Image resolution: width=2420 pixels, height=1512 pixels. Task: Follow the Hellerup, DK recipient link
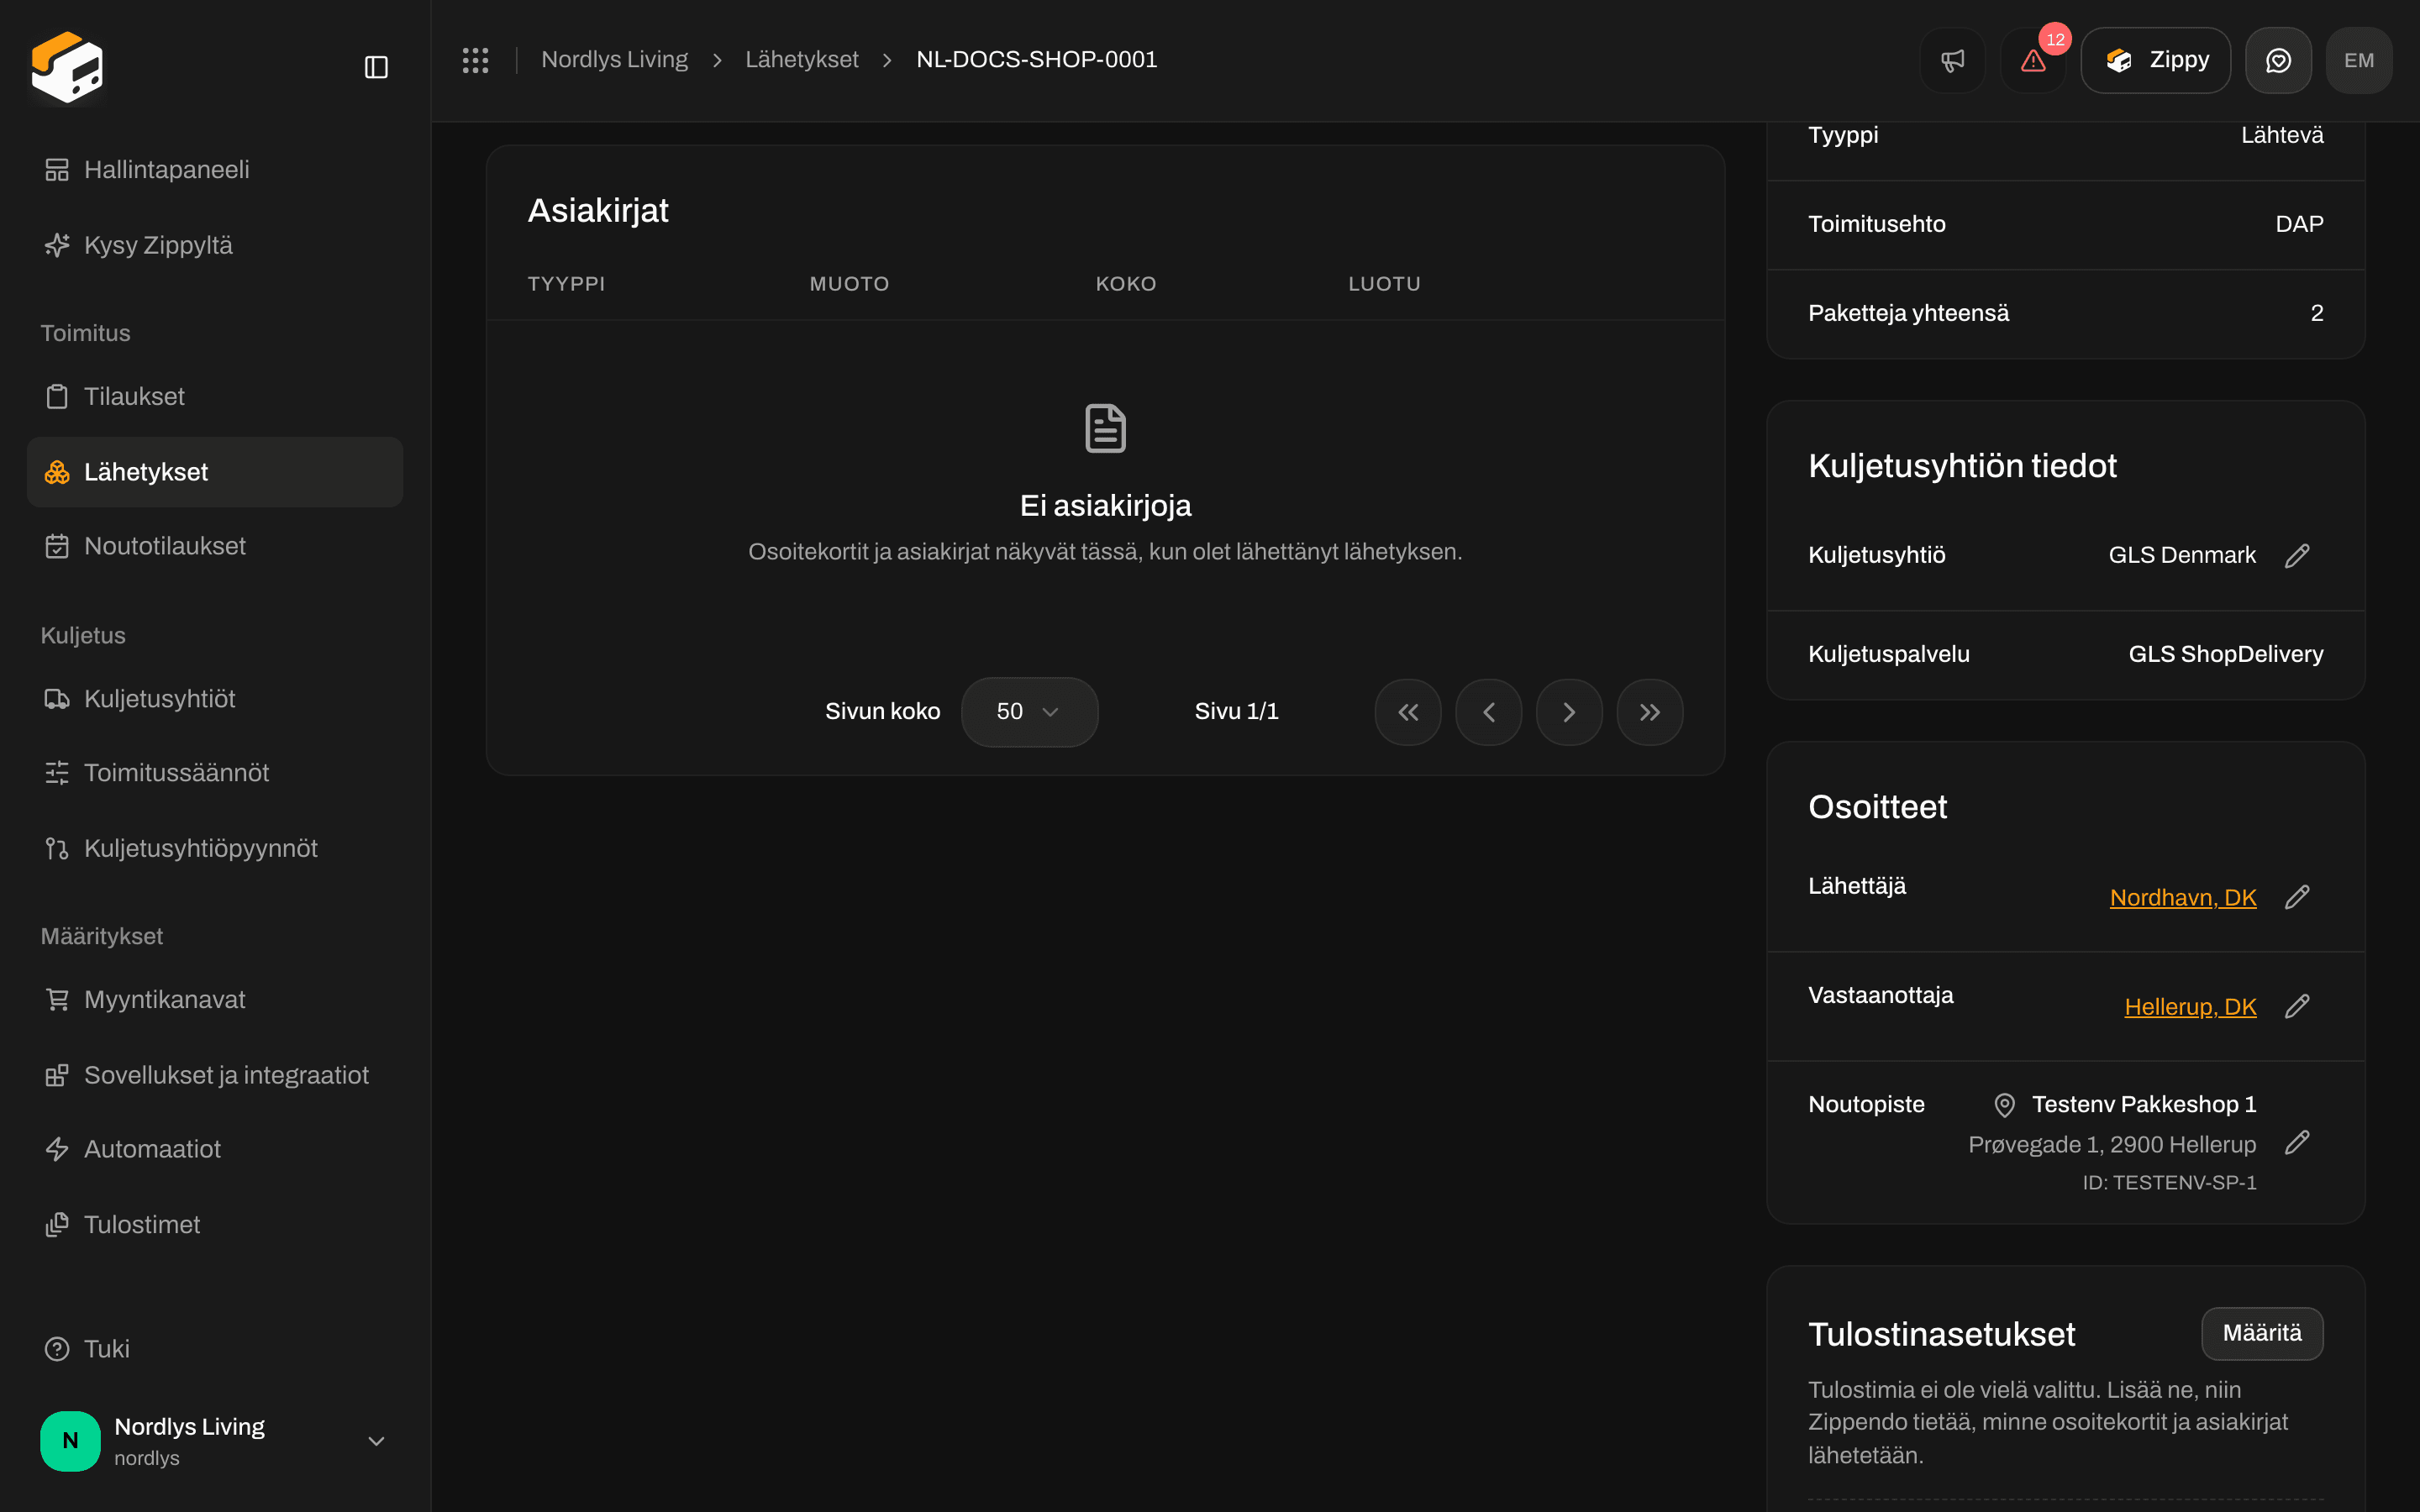click(x=2190, y=1006)
